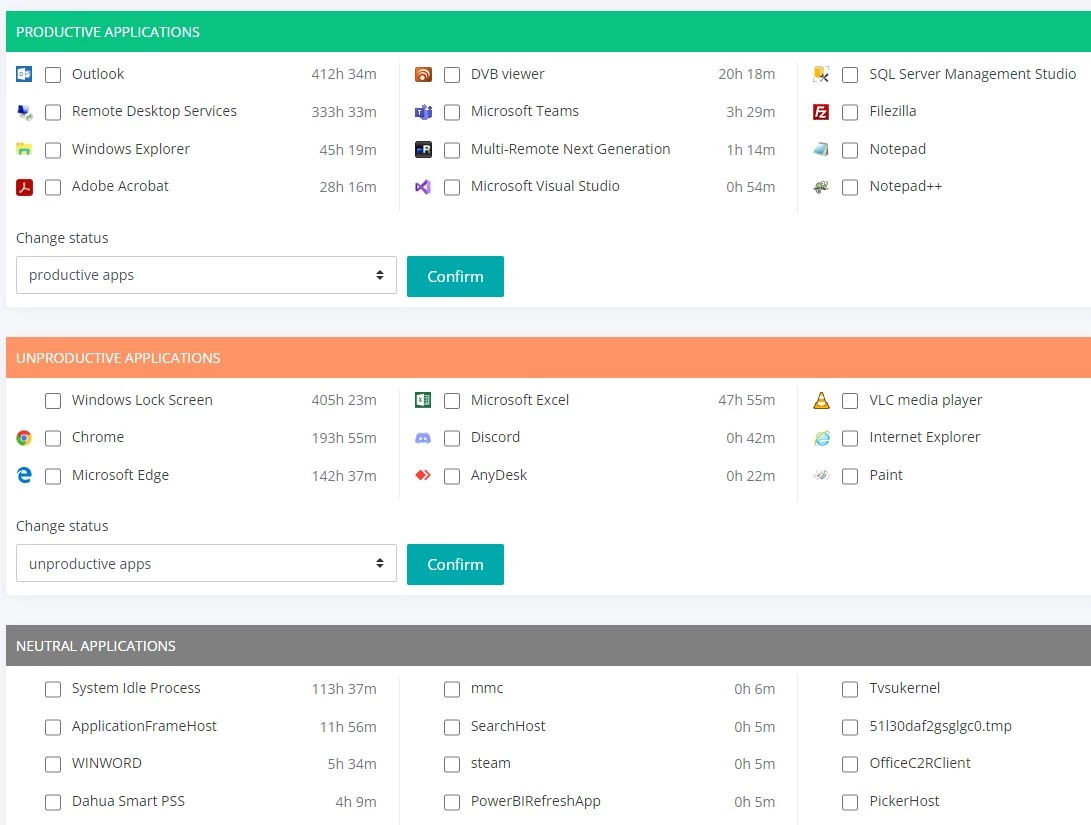
Task: Select the Dahua Smart PSS checkbox
Action: coord(53,801)
